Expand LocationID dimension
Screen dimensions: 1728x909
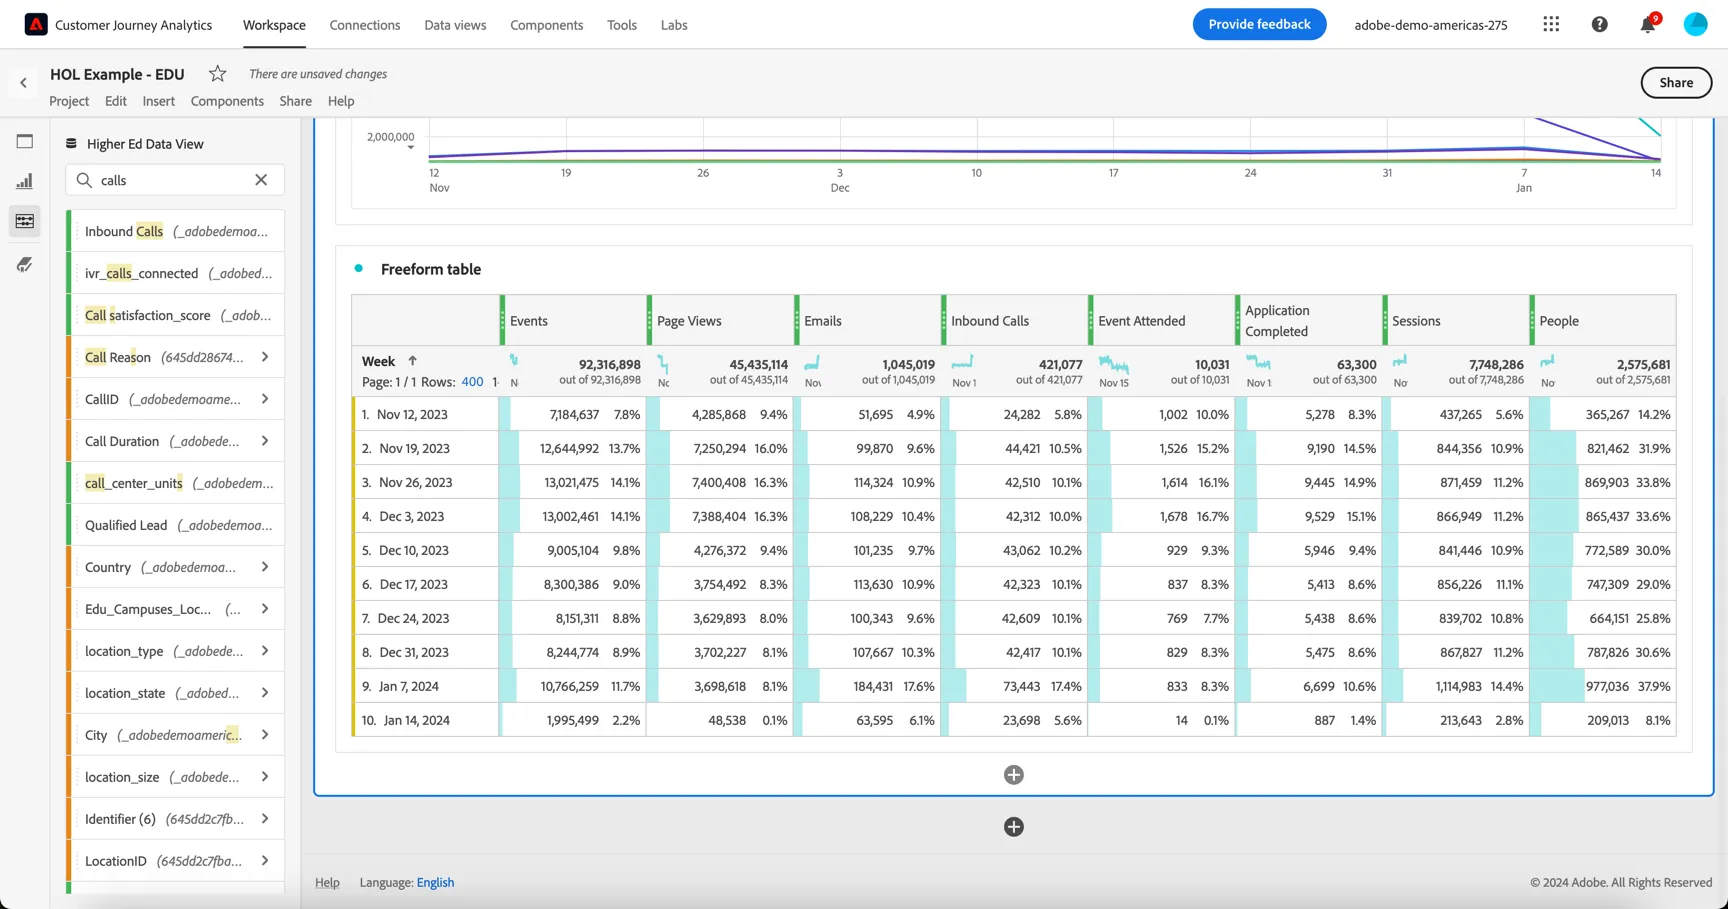pos(265,861)
